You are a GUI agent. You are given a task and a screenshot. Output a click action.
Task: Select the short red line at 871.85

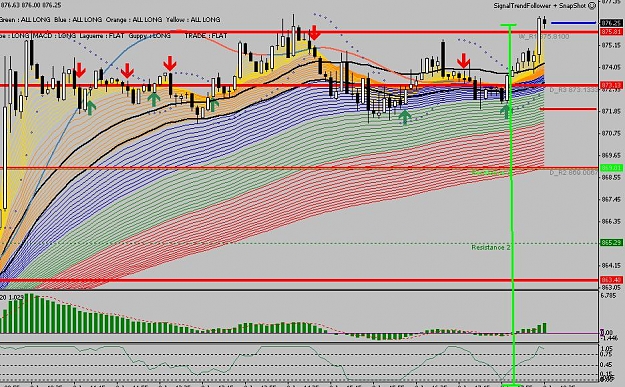(568, 109)
